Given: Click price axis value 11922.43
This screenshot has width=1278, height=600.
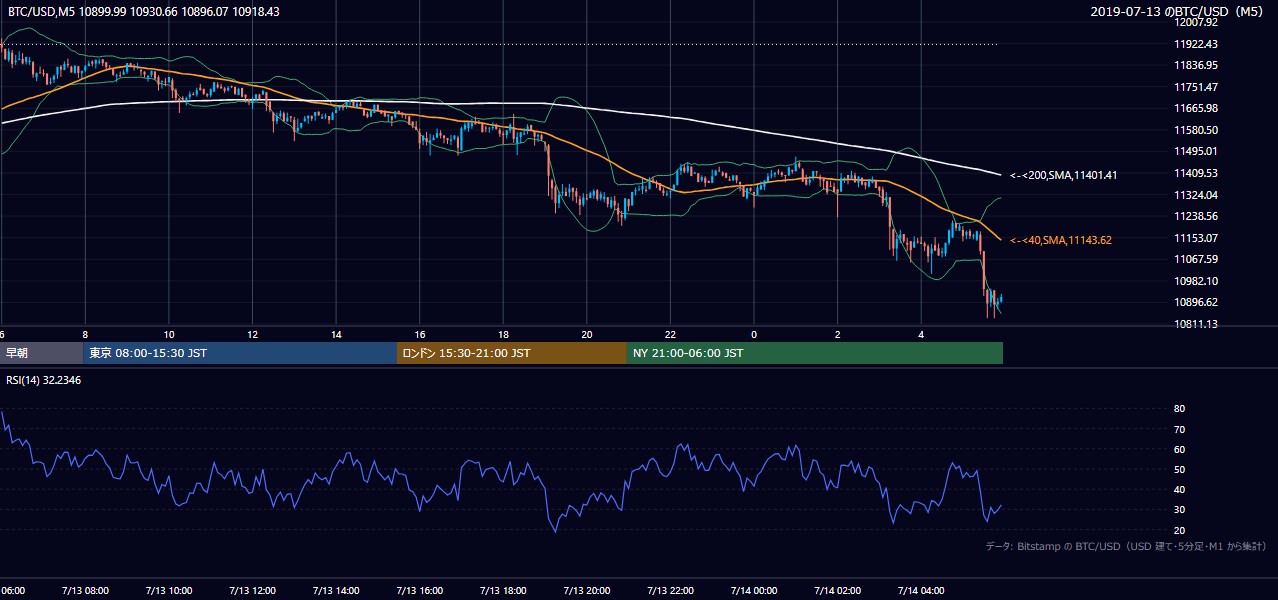Looking at the screenshot, I should pyautogui.click(x=1195, y=44).
